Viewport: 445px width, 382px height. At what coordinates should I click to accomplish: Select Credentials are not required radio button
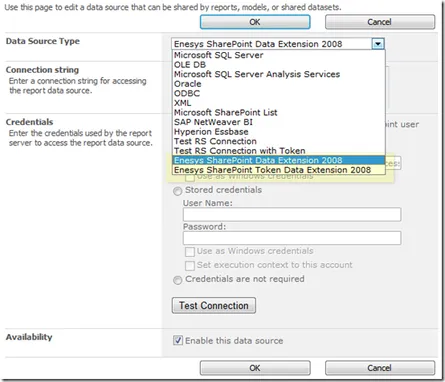coord(177,280)
